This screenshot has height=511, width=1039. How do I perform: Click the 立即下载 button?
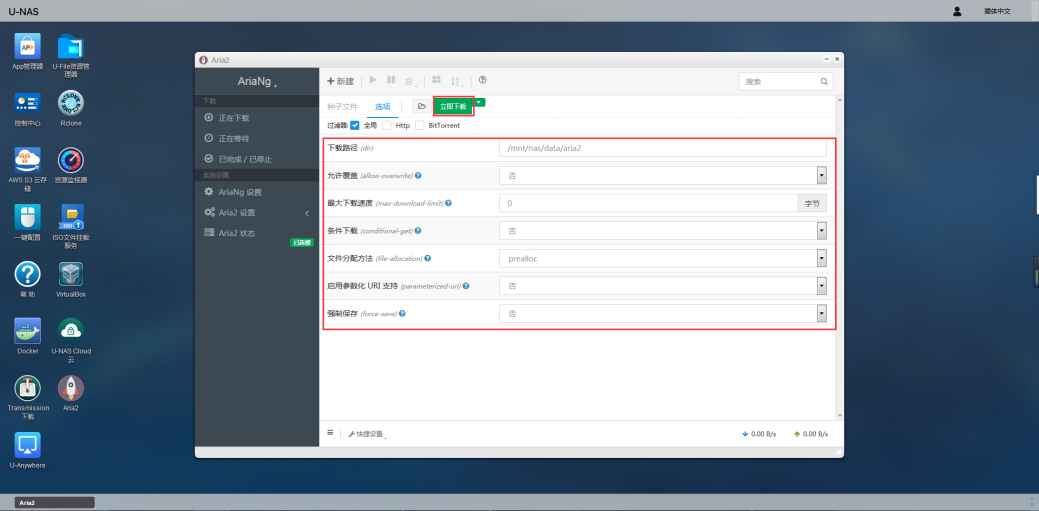[x=453, y=106]
